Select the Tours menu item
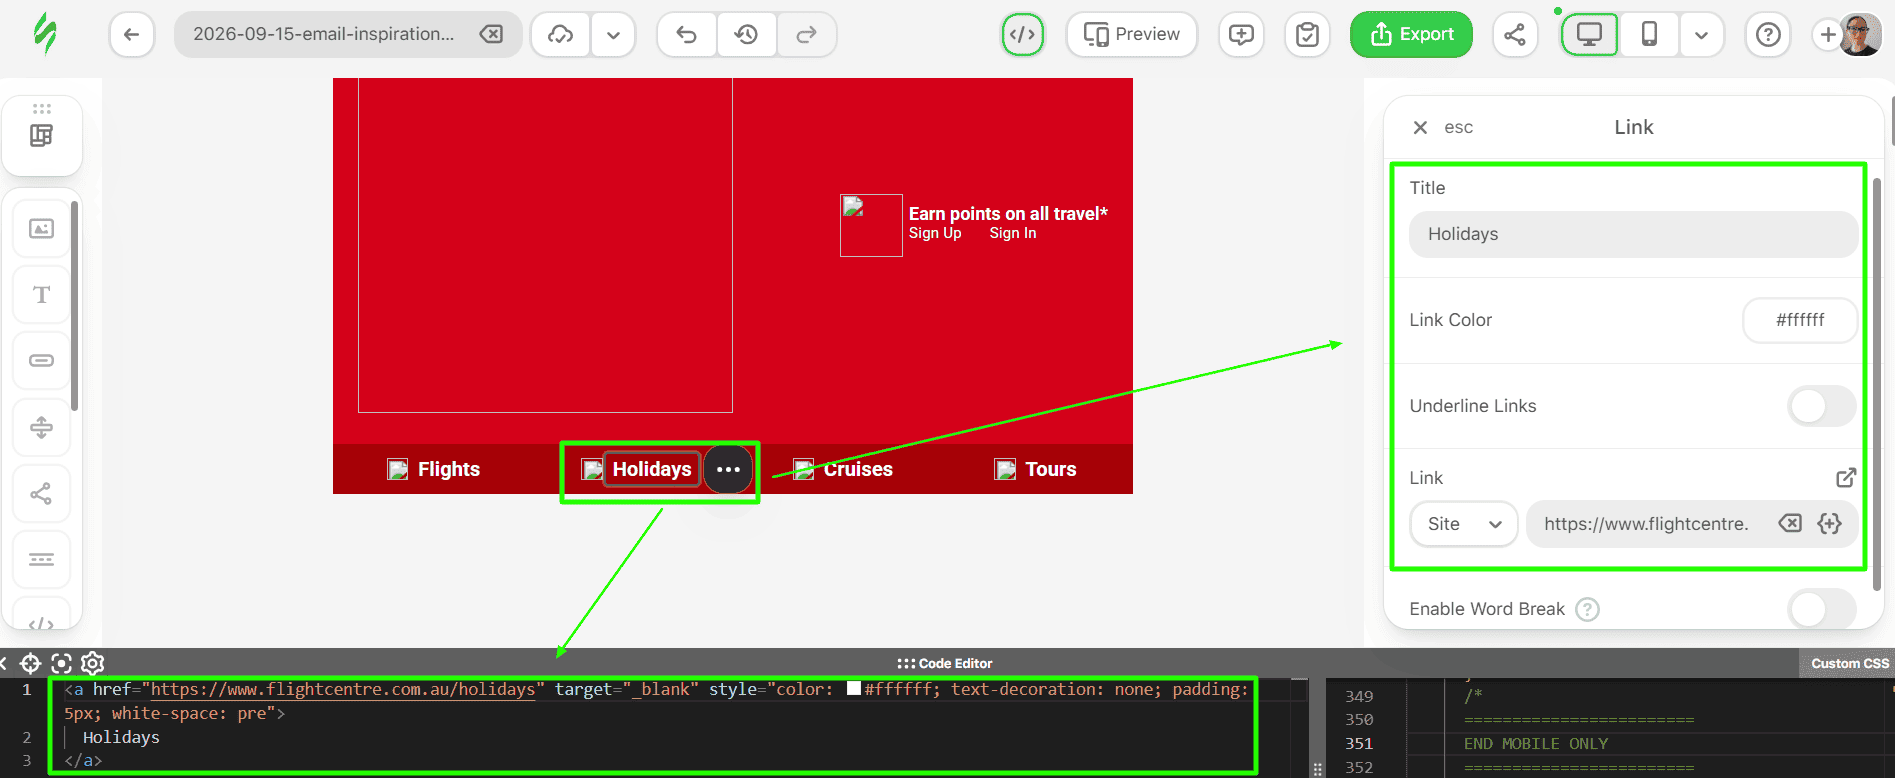 click(1051, 469)
